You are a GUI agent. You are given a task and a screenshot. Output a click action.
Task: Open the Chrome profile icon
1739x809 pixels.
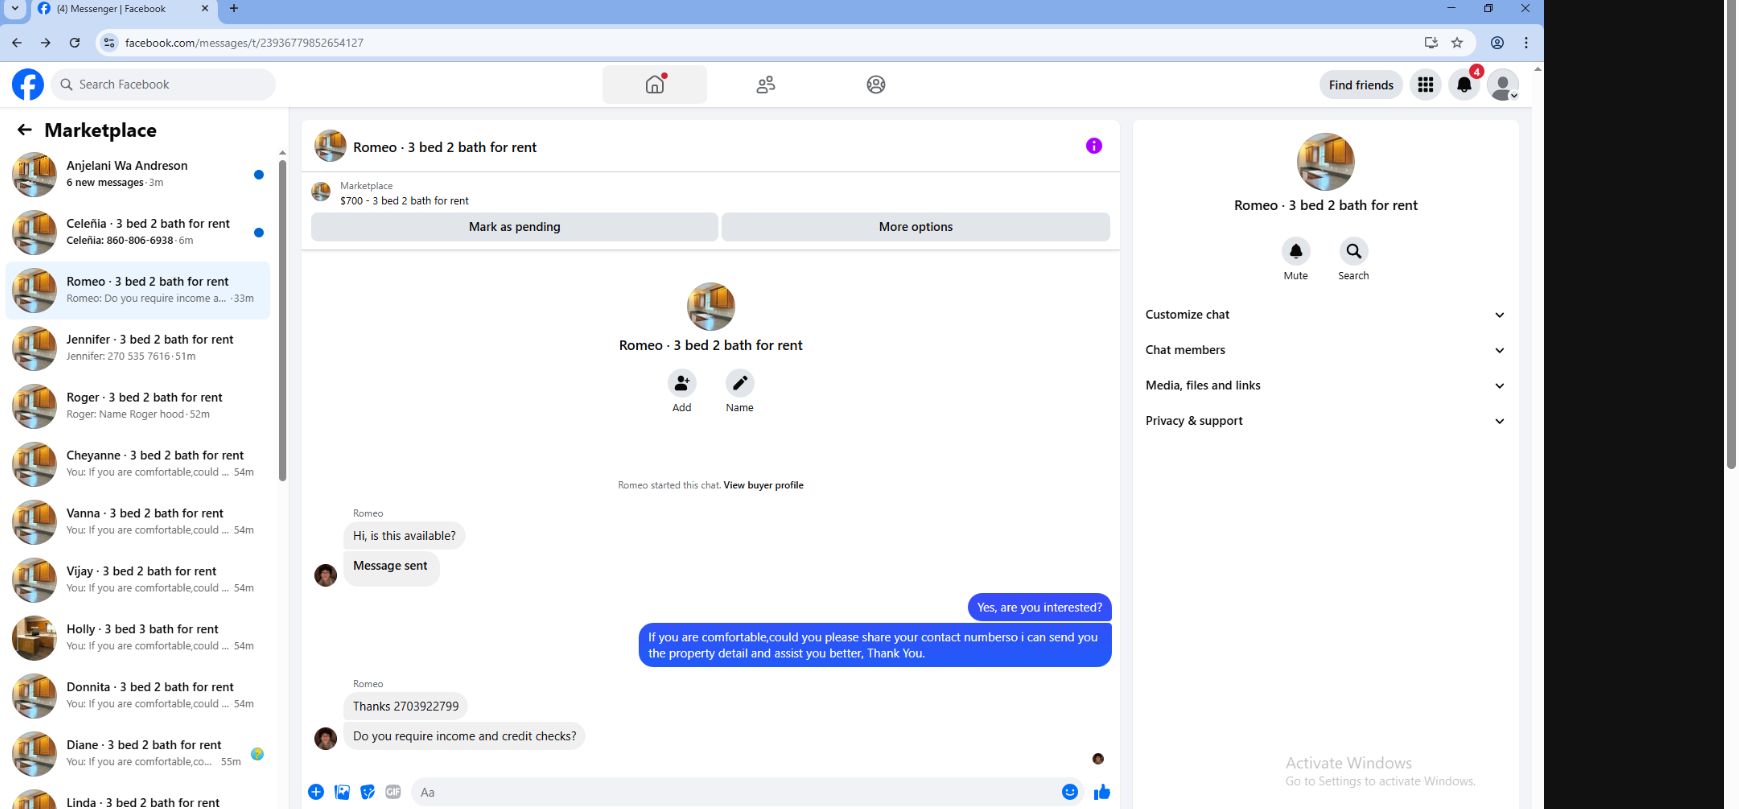[x=1497, y=43]
